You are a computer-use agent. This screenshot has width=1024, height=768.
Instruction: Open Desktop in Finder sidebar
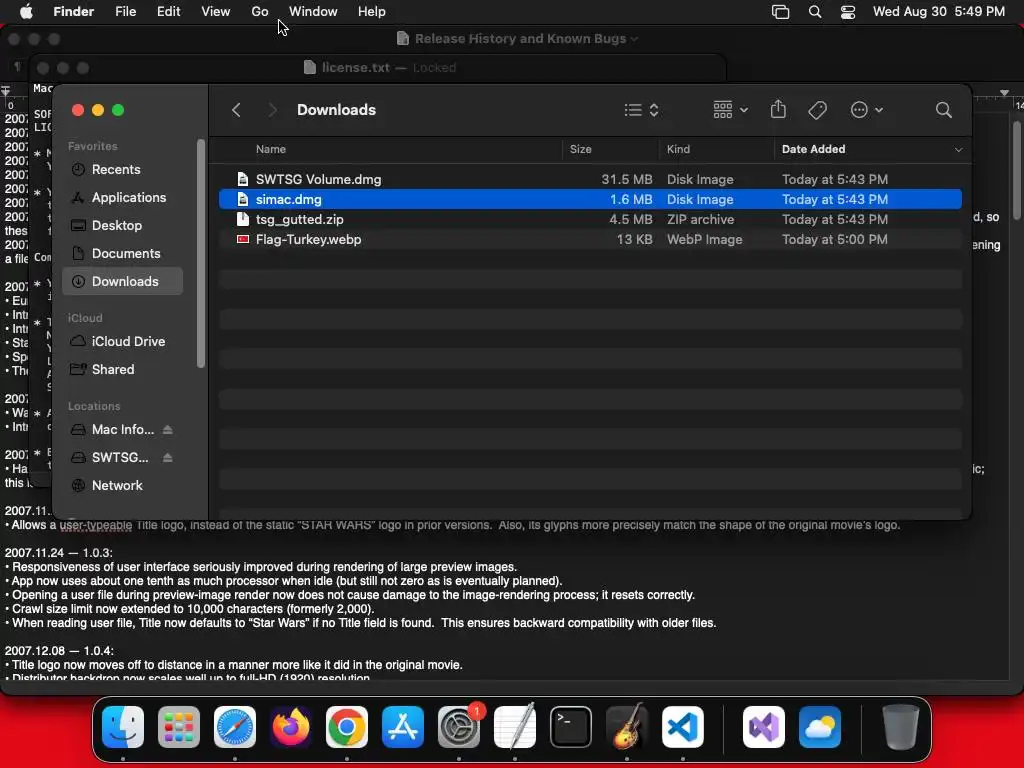tap(123, 225)
